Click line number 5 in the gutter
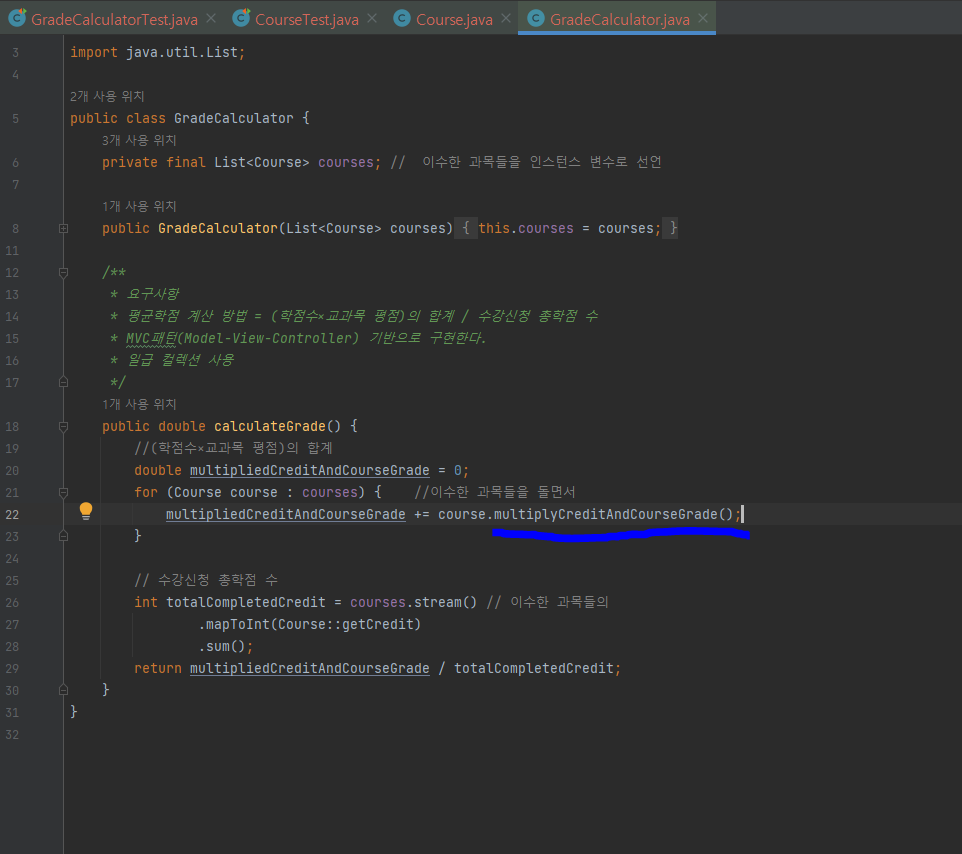Screen dimensions: 962x854 point(15,118)
